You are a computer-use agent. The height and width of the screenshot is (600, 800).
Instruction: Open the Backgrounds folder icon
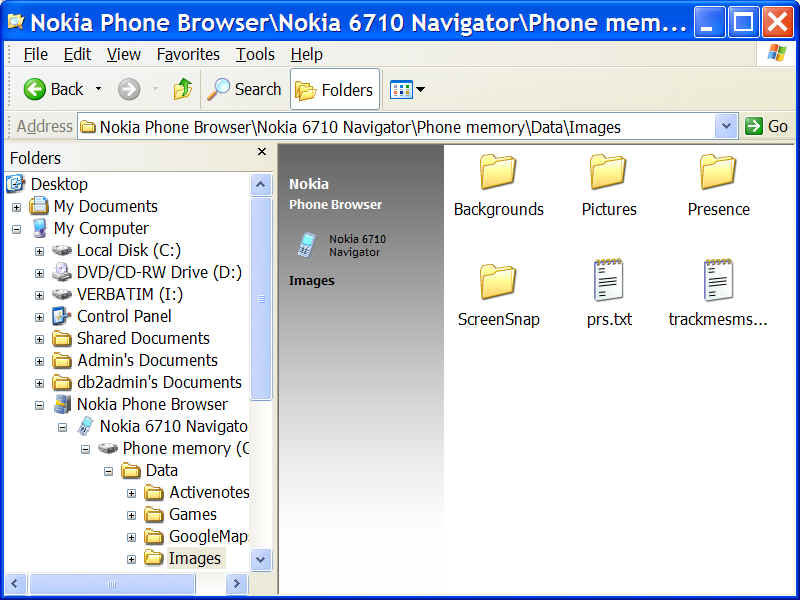point(498,173)
